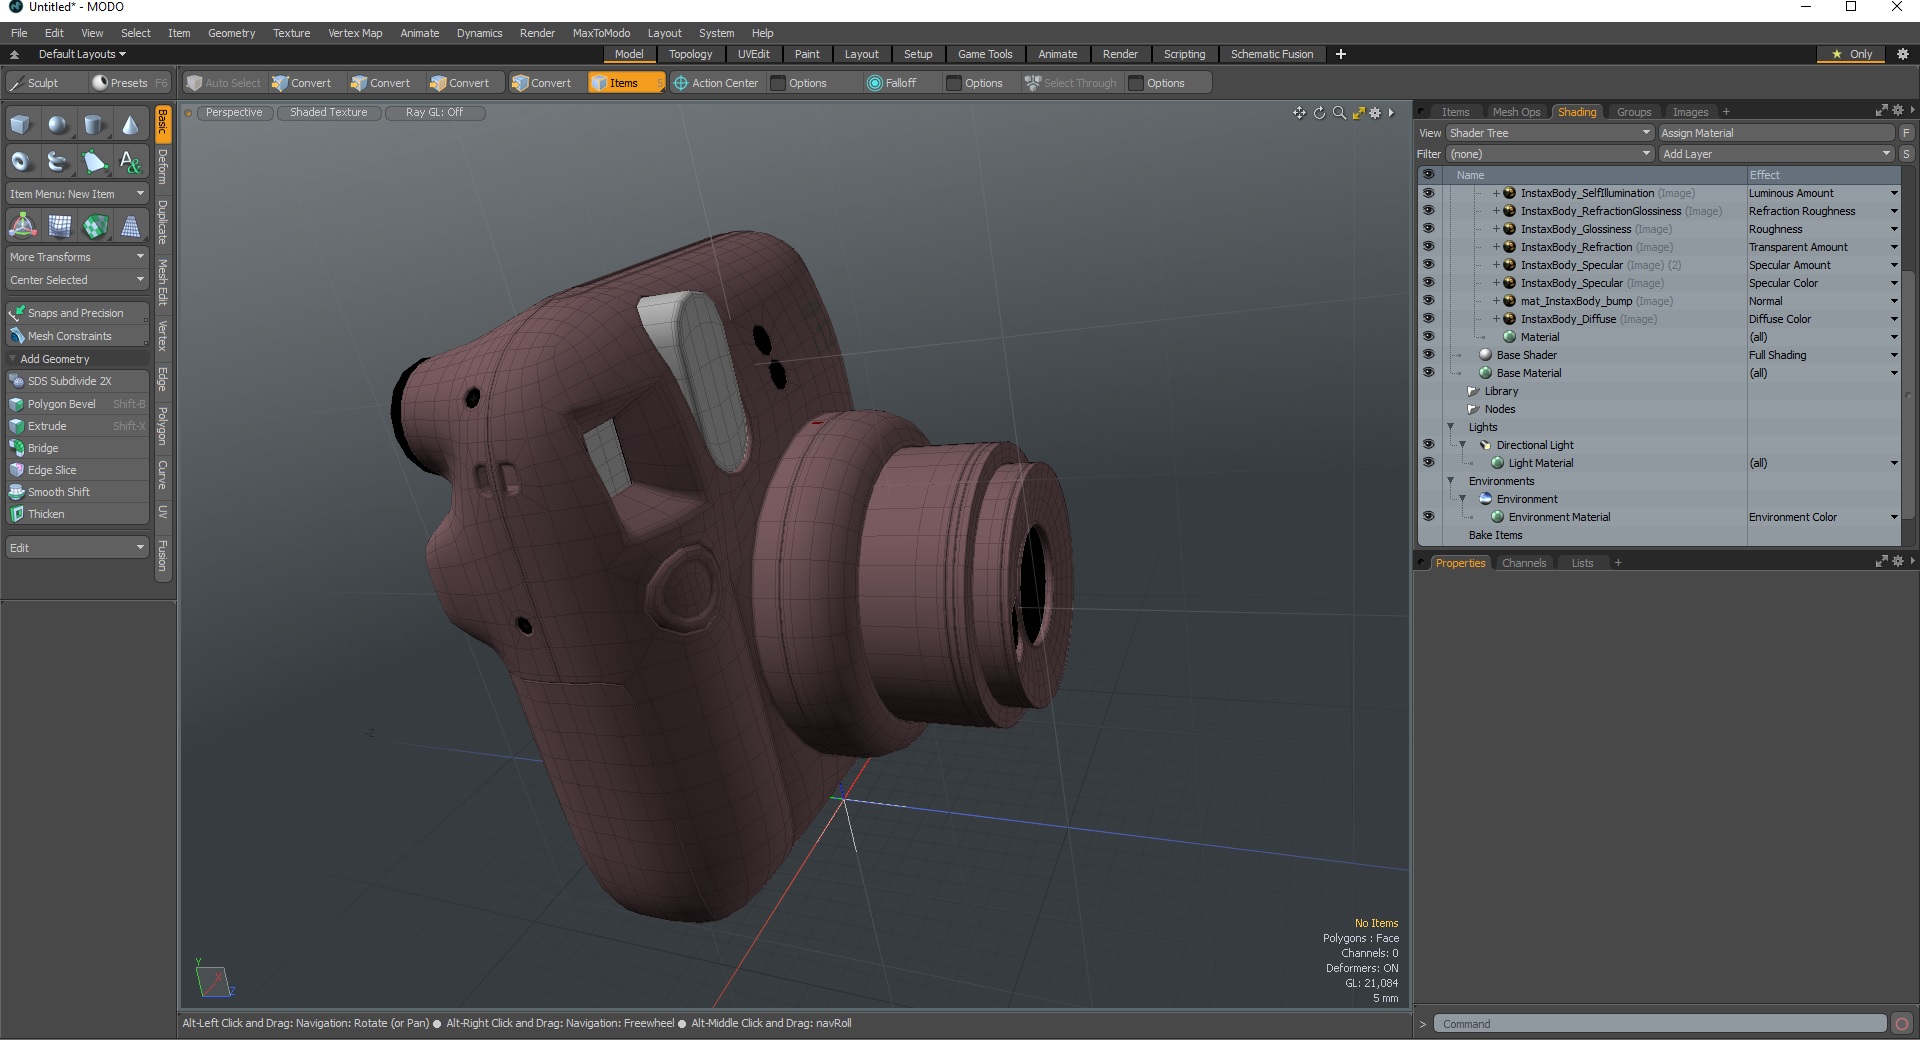Open the Vertex Map menu
The height and width of the screenshot is (1040, 1920).
point(355,33)
